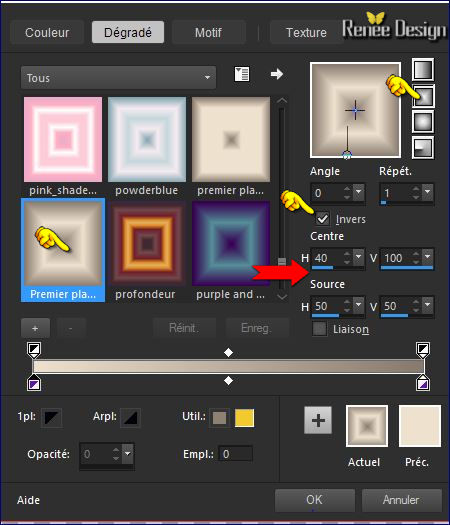Uncheck the Invers checkbox
Screen dimensions: 450x525
(x=322, y=219)
